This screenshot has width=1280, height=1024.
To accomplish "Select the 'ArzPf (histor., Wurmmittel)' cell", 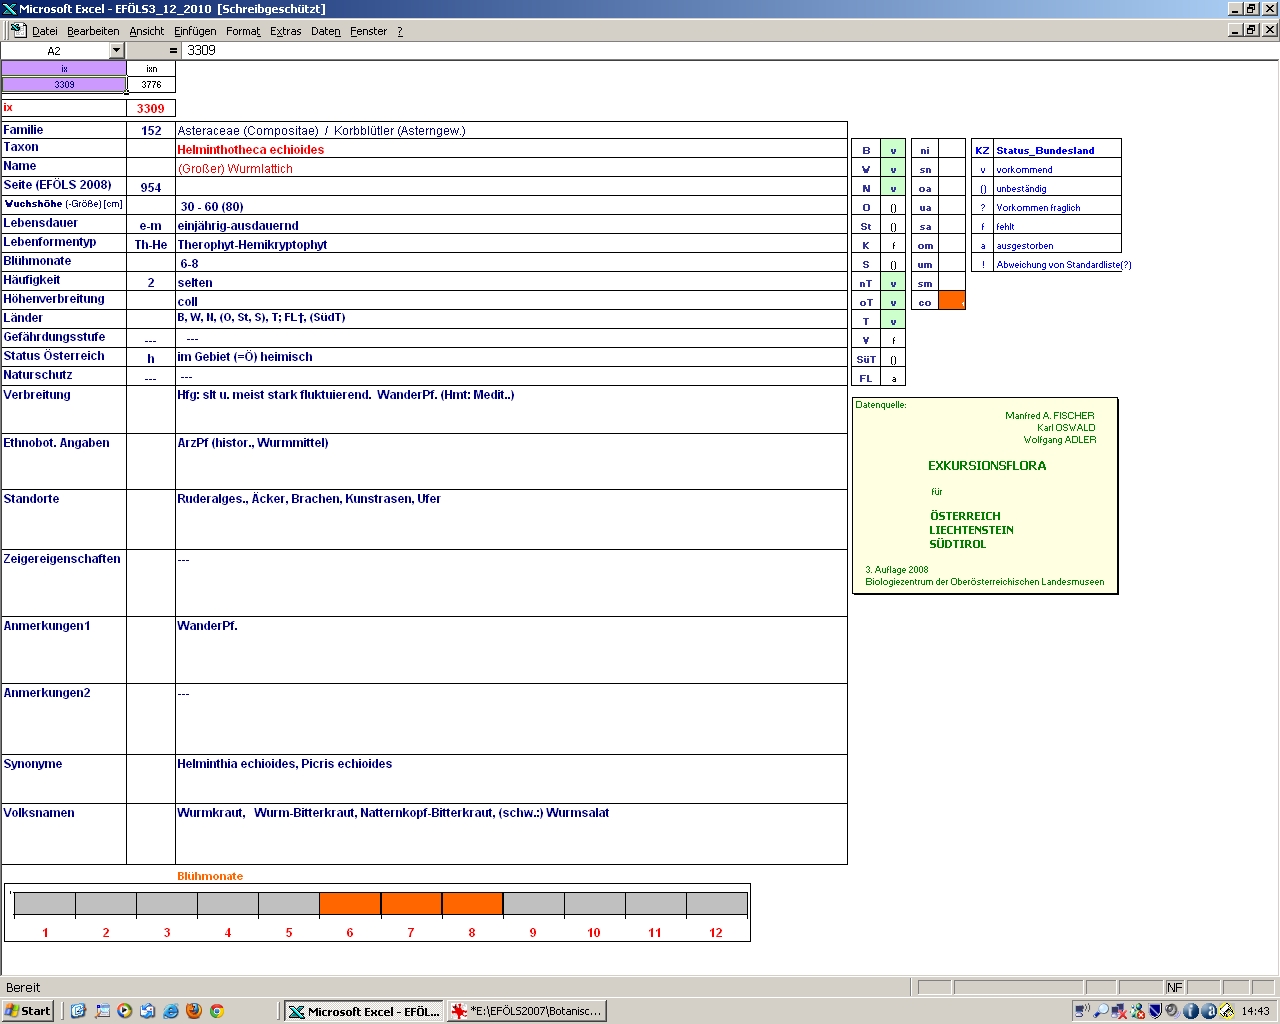I will tap(511, 461).
